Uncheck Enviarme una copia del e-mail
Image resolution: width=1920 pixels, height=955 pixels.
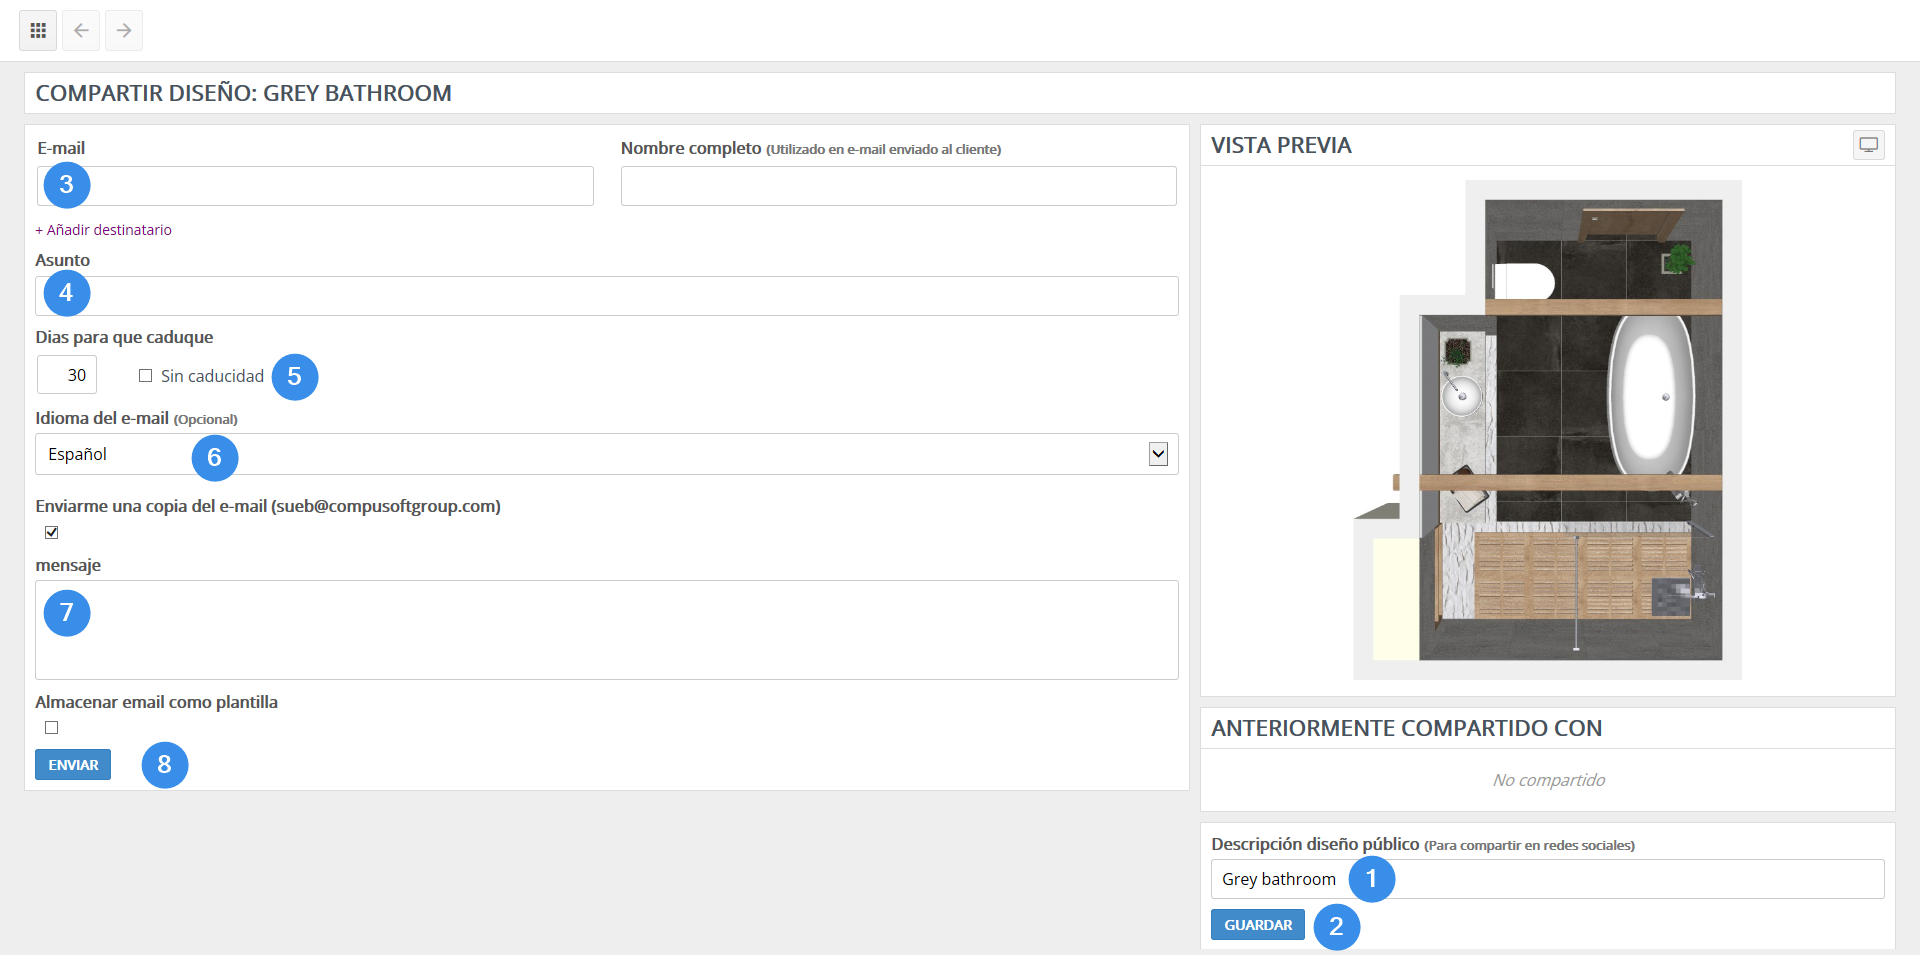pos(52,532)
